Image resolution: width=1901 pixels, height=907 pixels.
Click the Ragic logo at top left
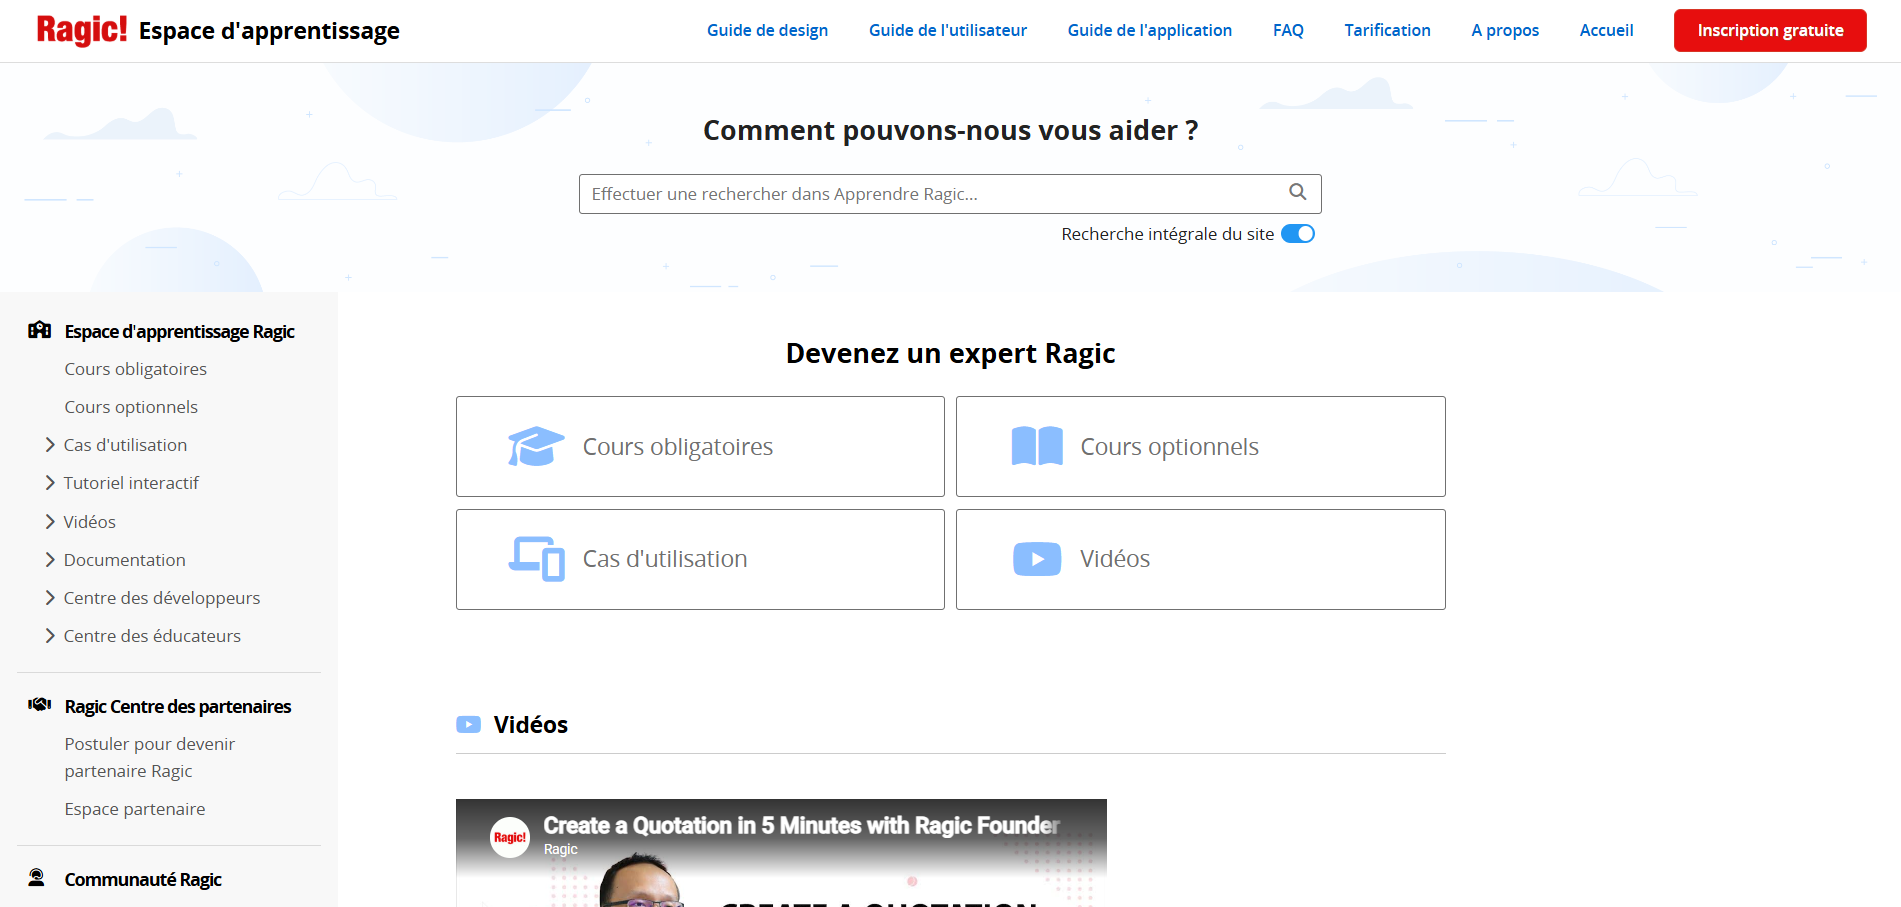[82, 30]
